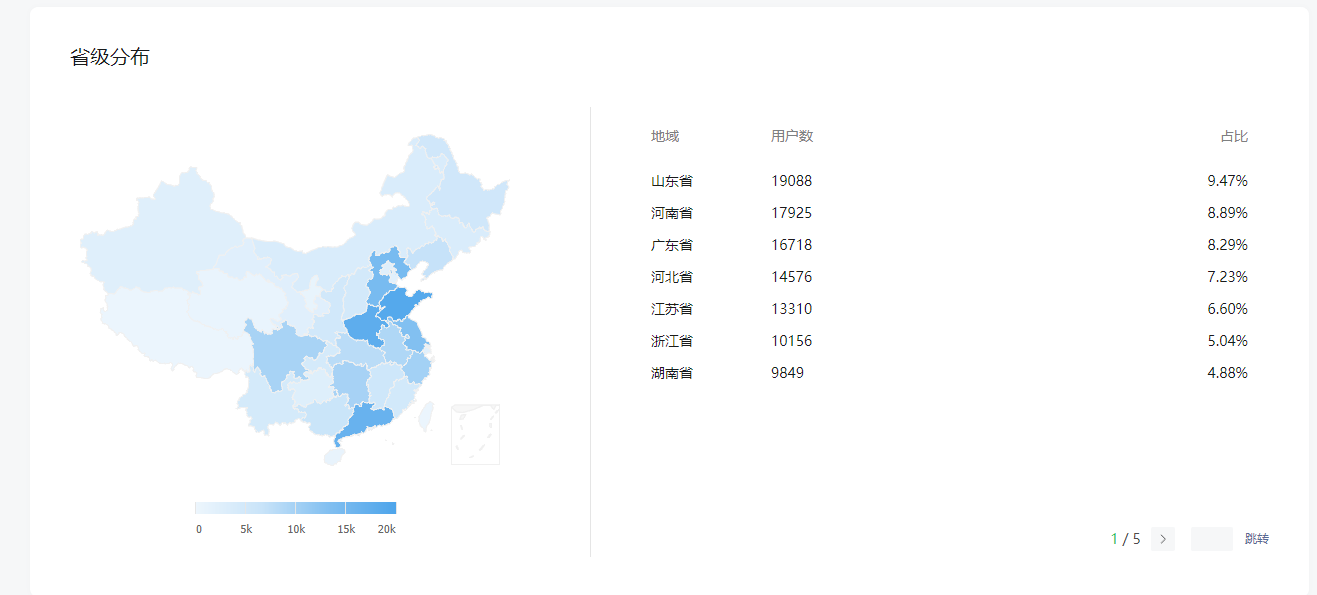Click the page indicator 1 / 5
This screenshot has height=595, width=1317.
[1125, 539]
